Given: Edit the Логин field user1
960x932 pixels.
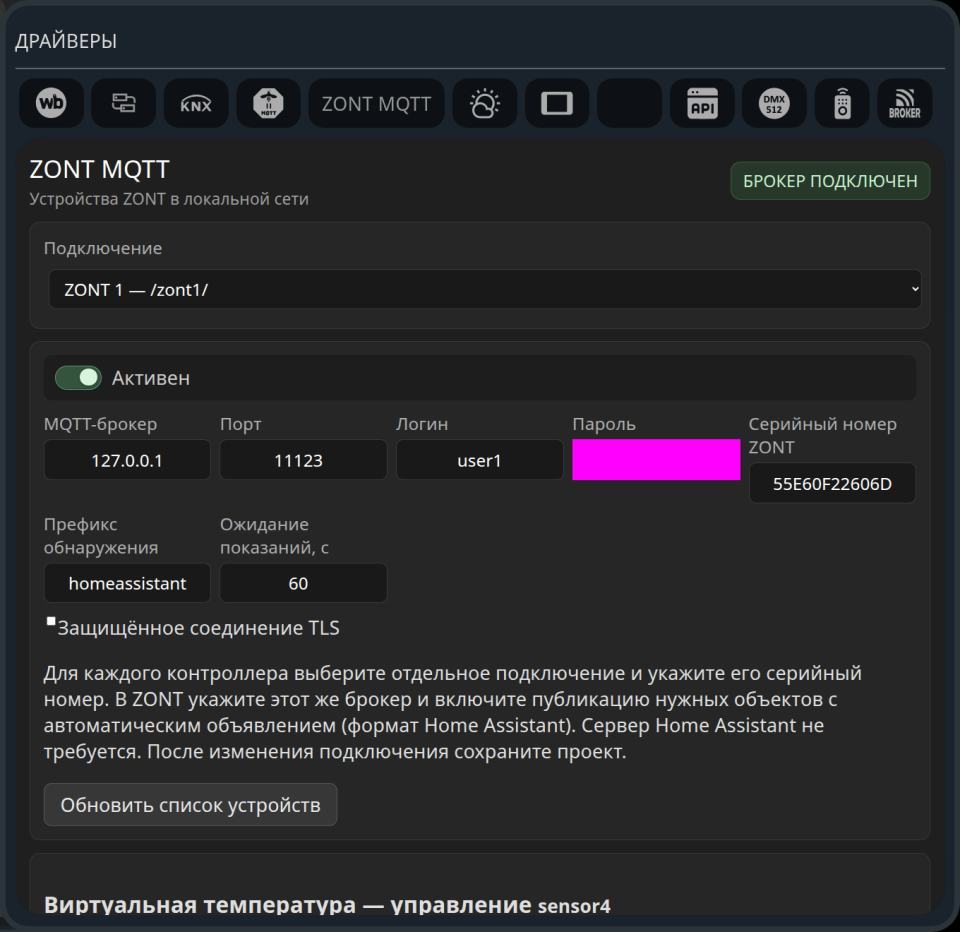Looking at the screenshot, I should 479,460.
